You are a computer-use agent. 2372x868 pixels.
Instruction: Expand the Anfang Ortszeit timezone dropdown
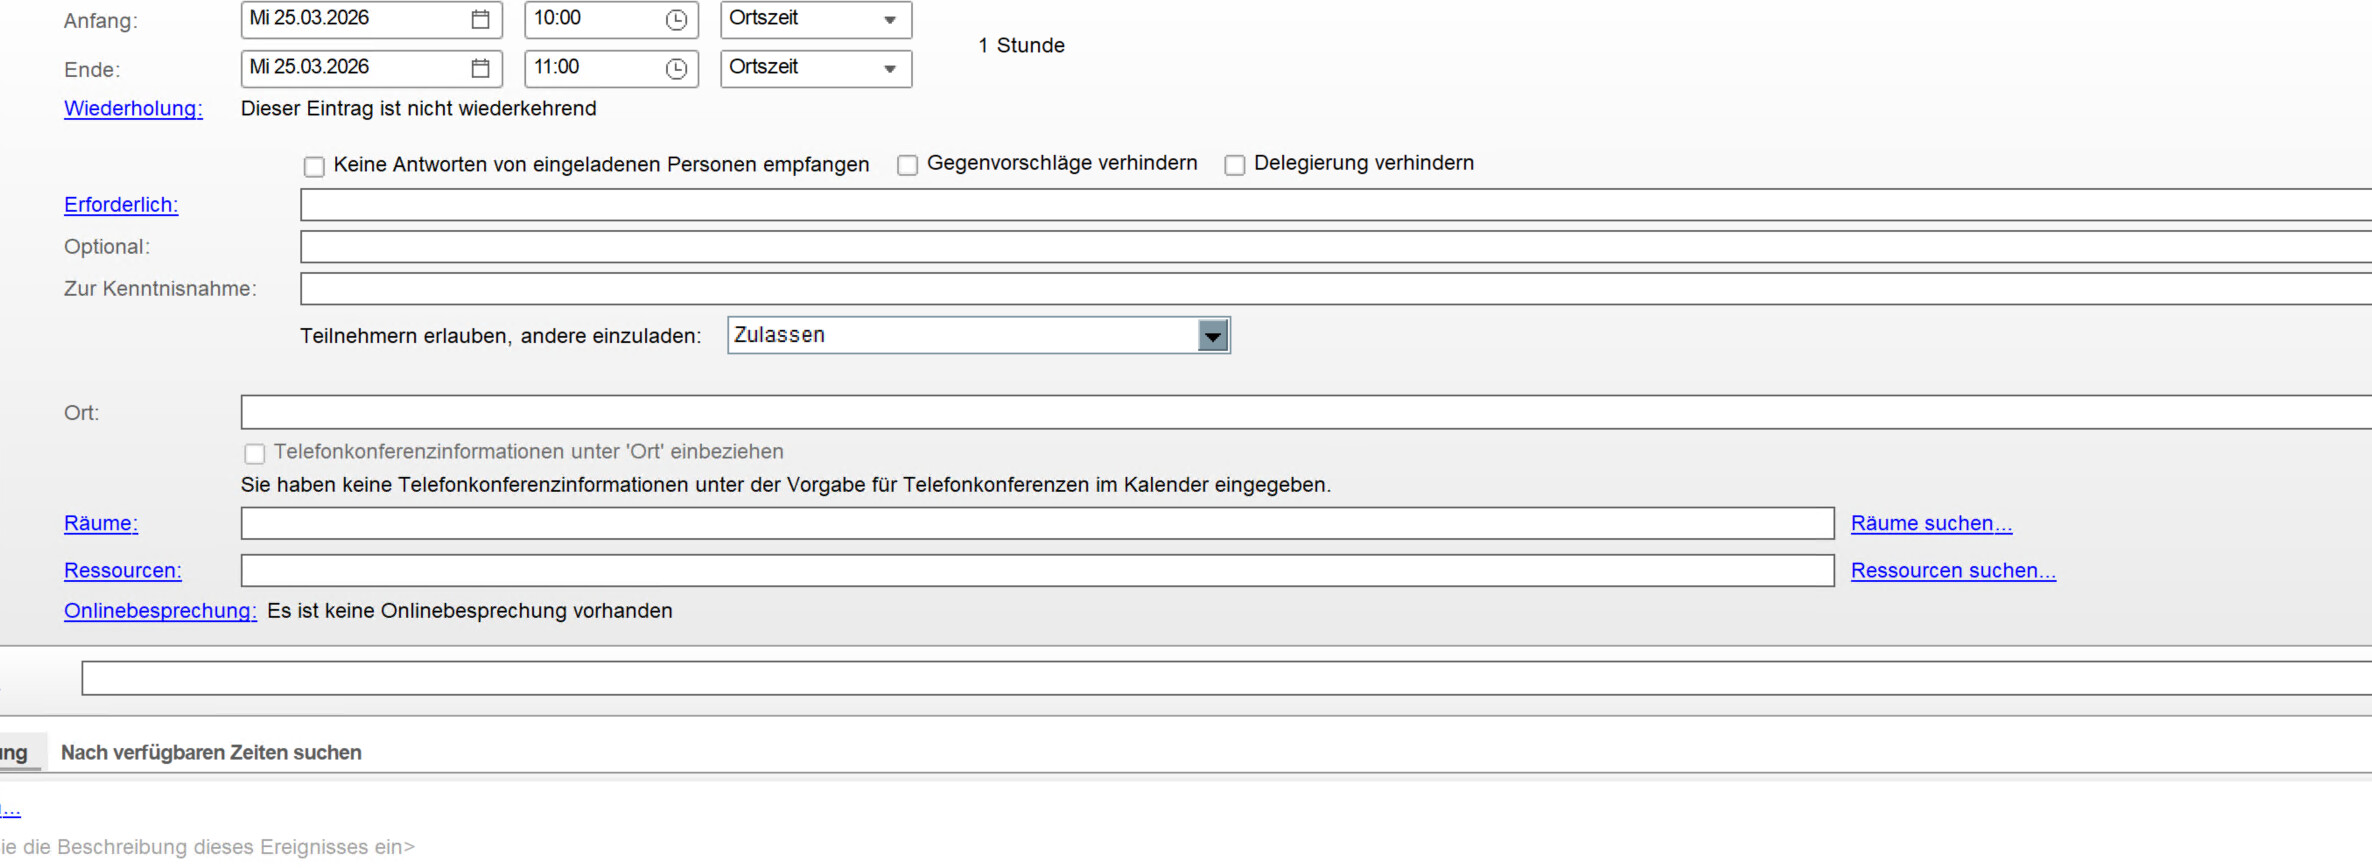889,20
